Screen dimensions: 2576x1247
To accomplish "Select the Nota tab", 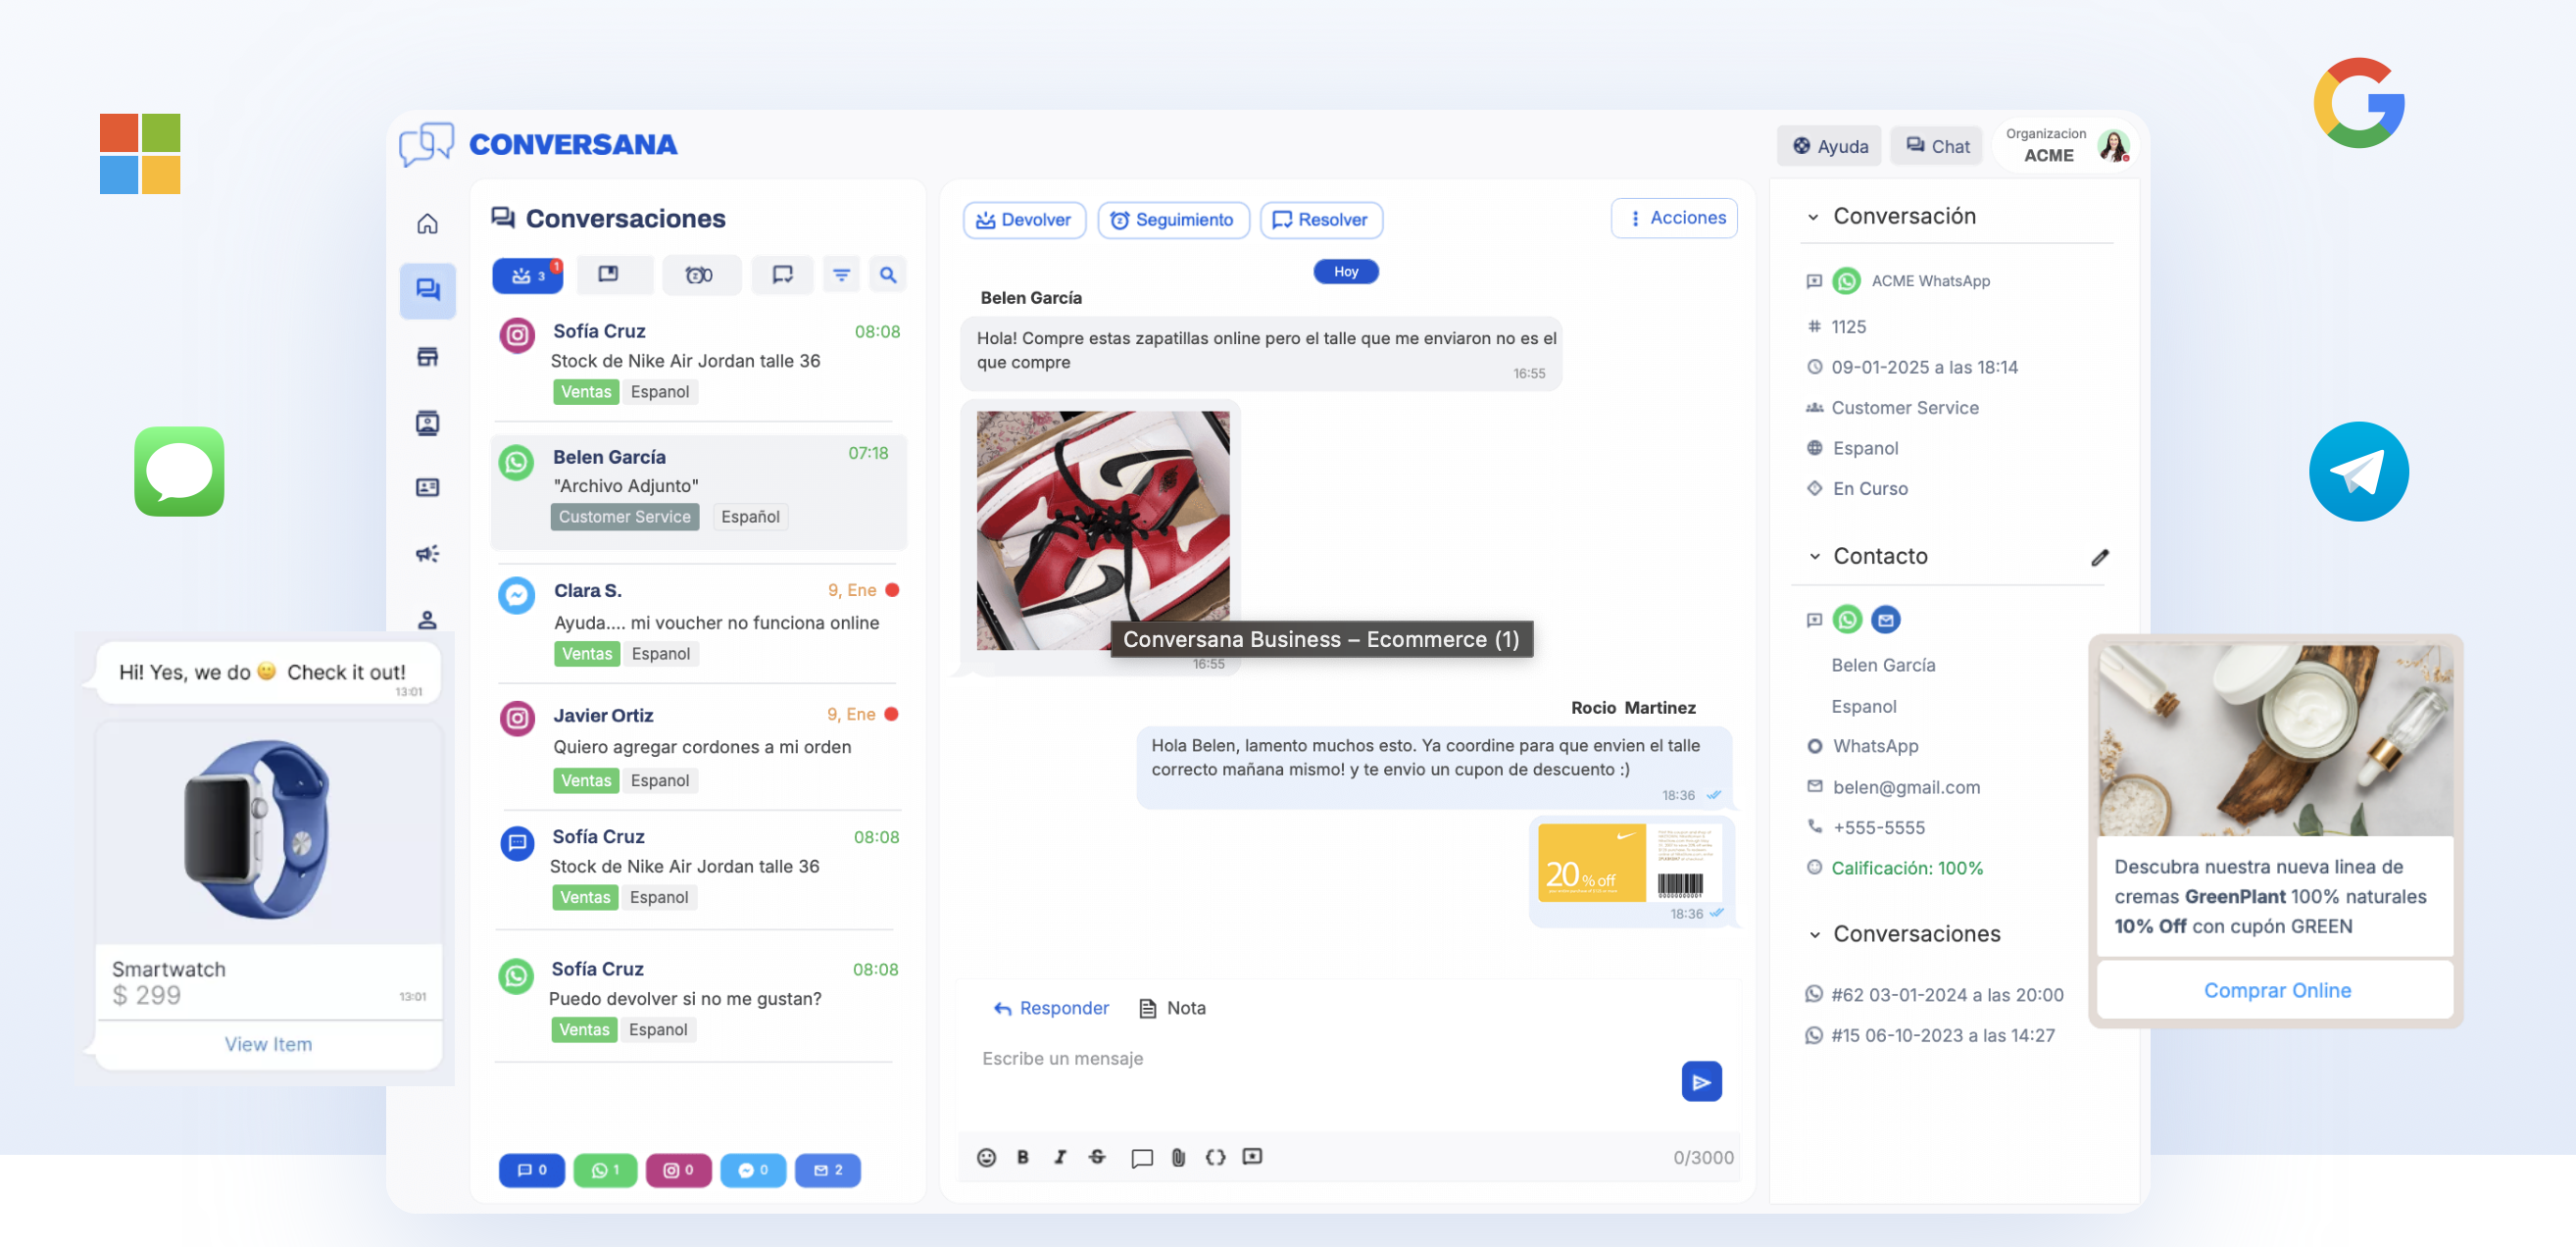I will [1172, 1008].
